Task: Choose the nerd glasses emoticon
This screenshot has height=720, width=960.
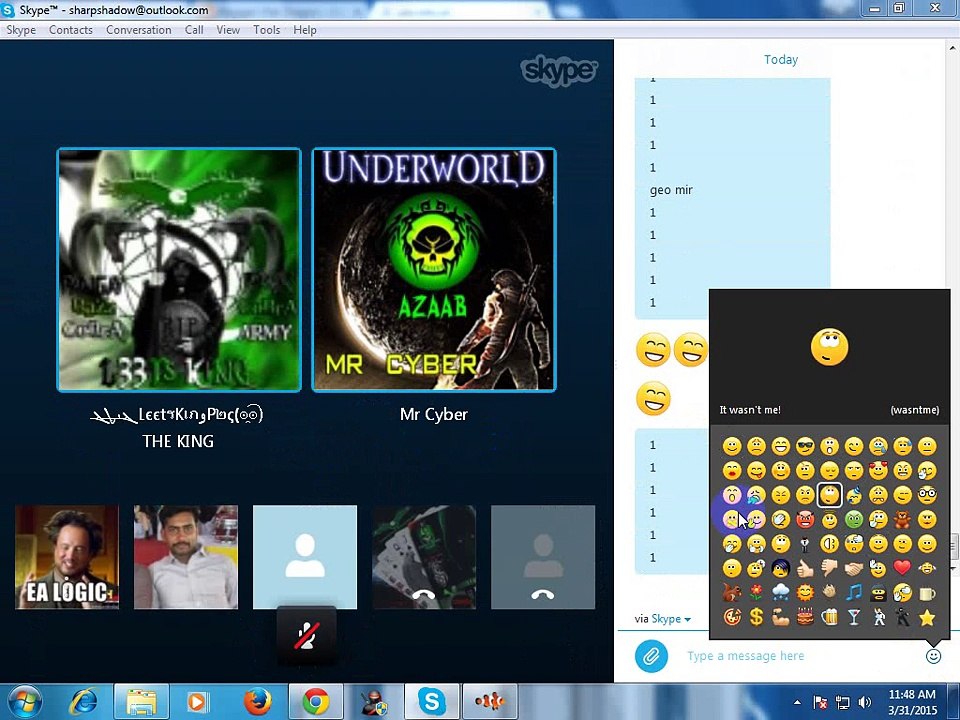Action: pos(927,495)
